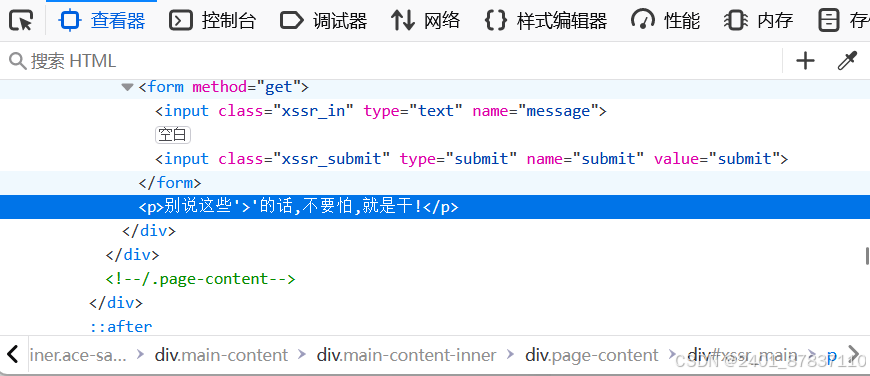The width and height of the screenshot is (870, 376).
Task: Click the 空白 whitespace badge
Action: [173, 135]
